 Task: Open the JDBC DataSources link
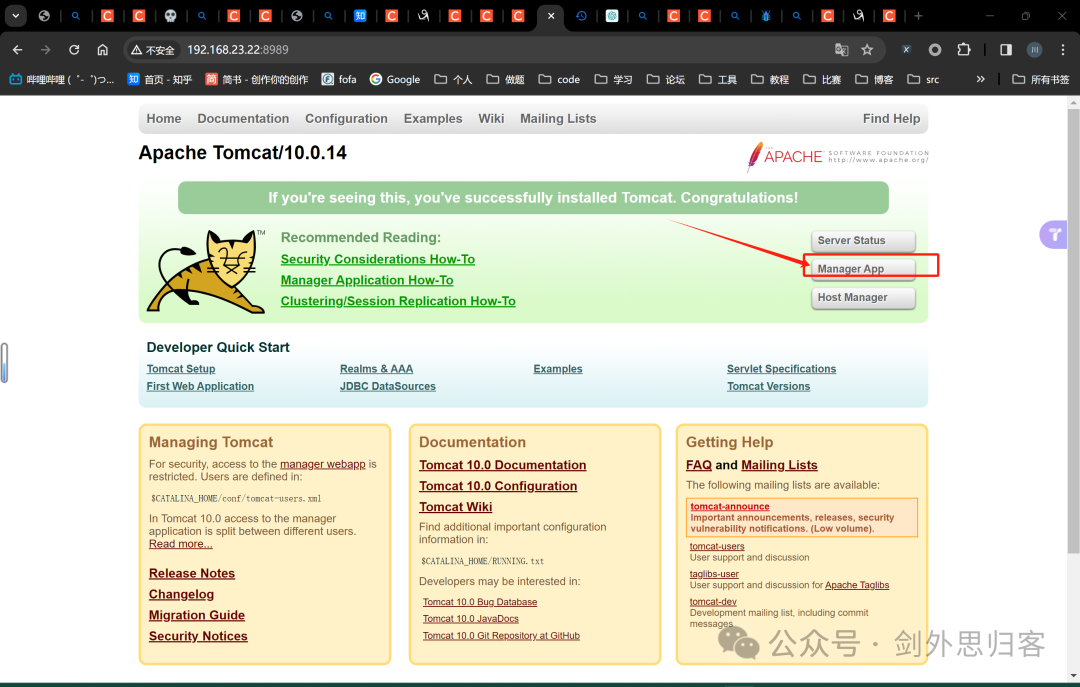coord(388,387)
